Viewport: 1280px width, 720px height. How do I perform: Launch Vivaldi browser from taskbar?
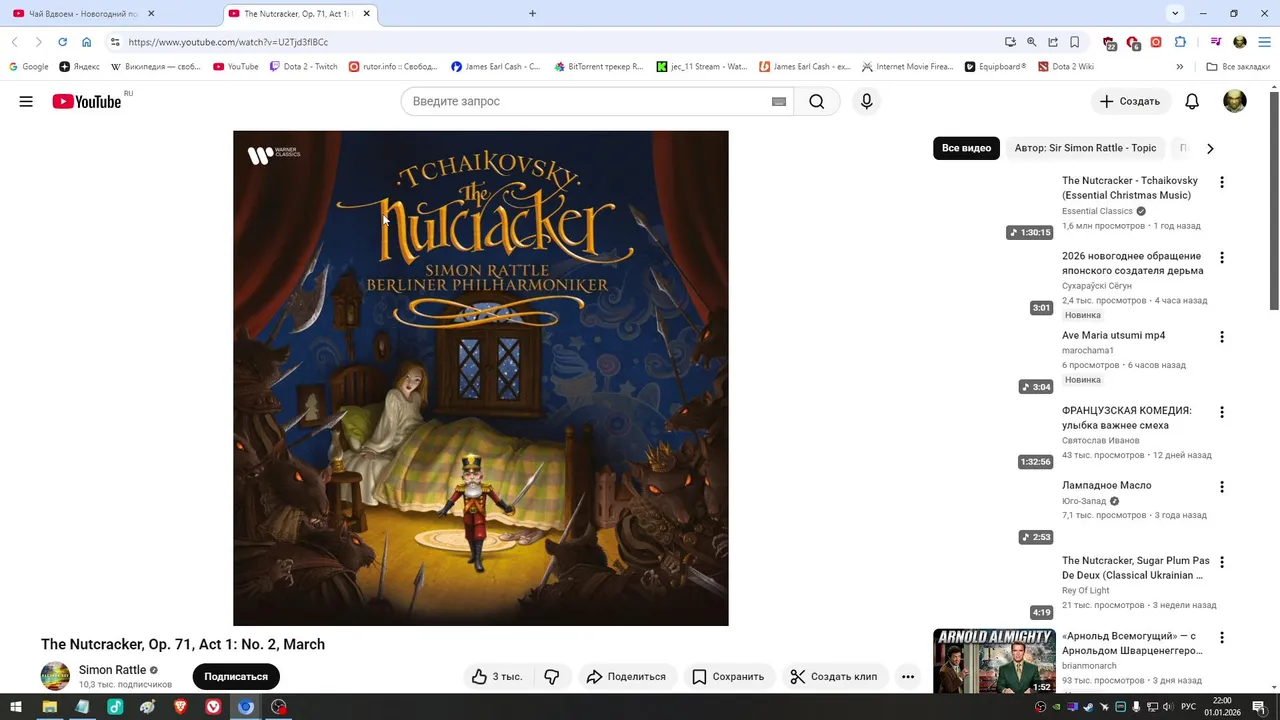tap(213, 707)
